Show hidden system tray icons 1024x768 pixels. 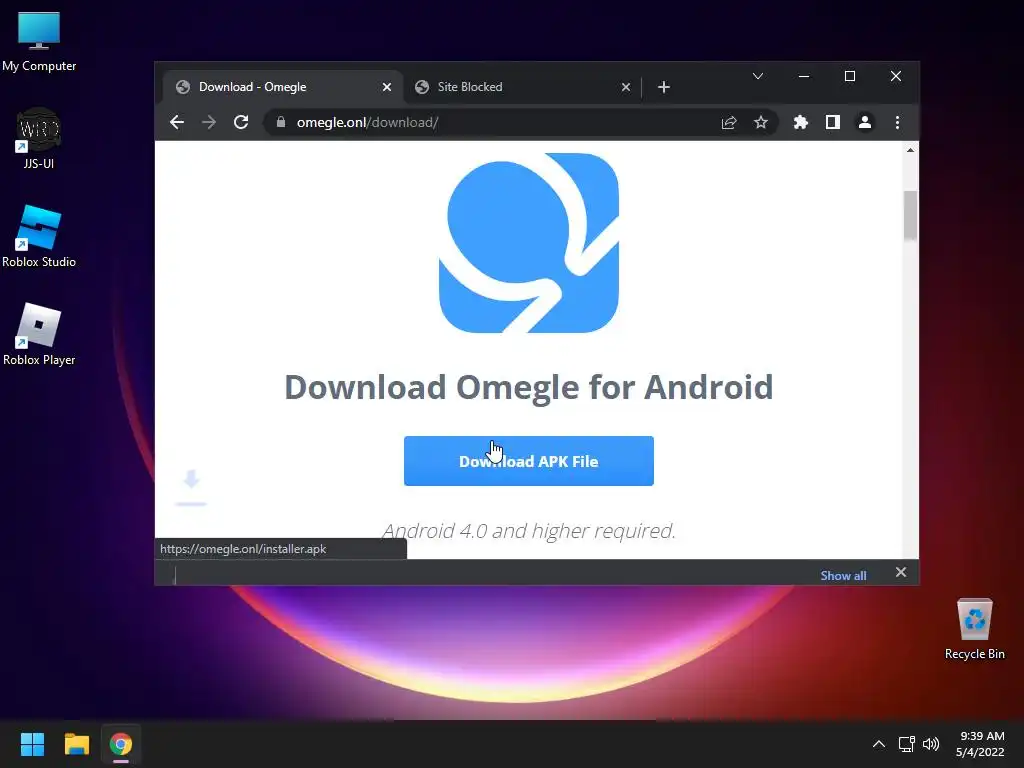coord(879,744)
